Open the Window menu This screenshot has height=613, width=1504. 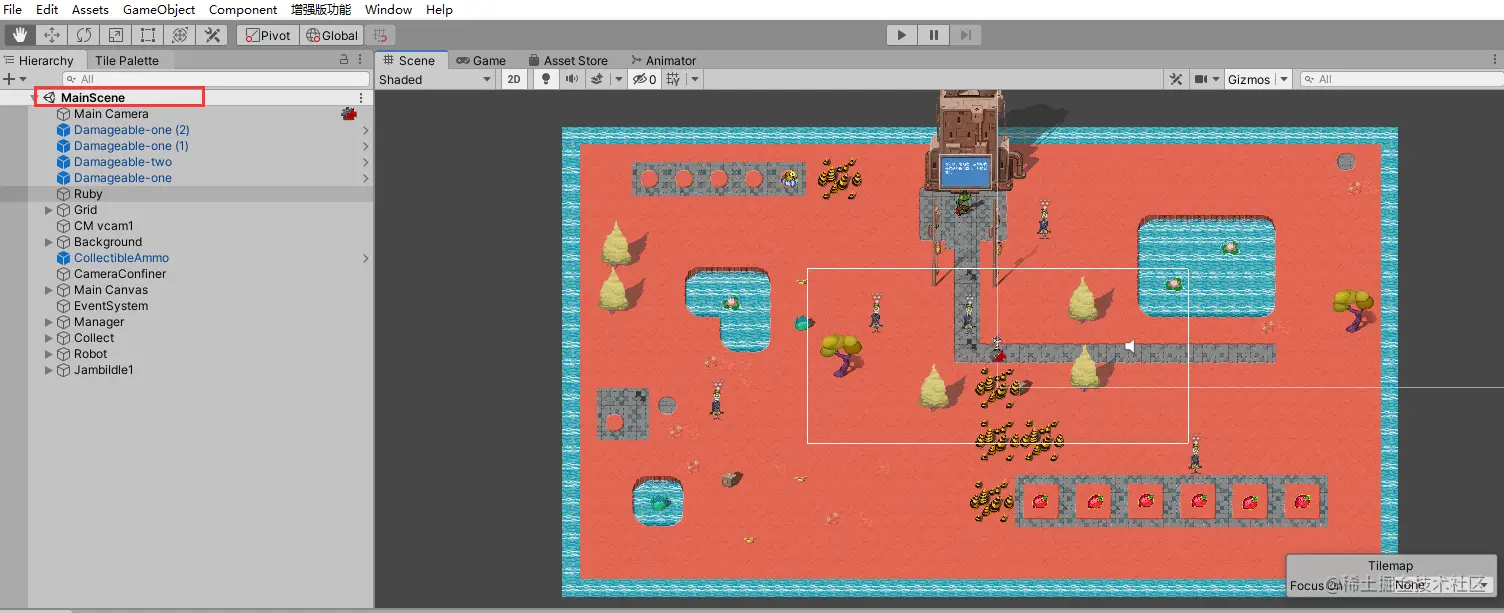point(388,9)
